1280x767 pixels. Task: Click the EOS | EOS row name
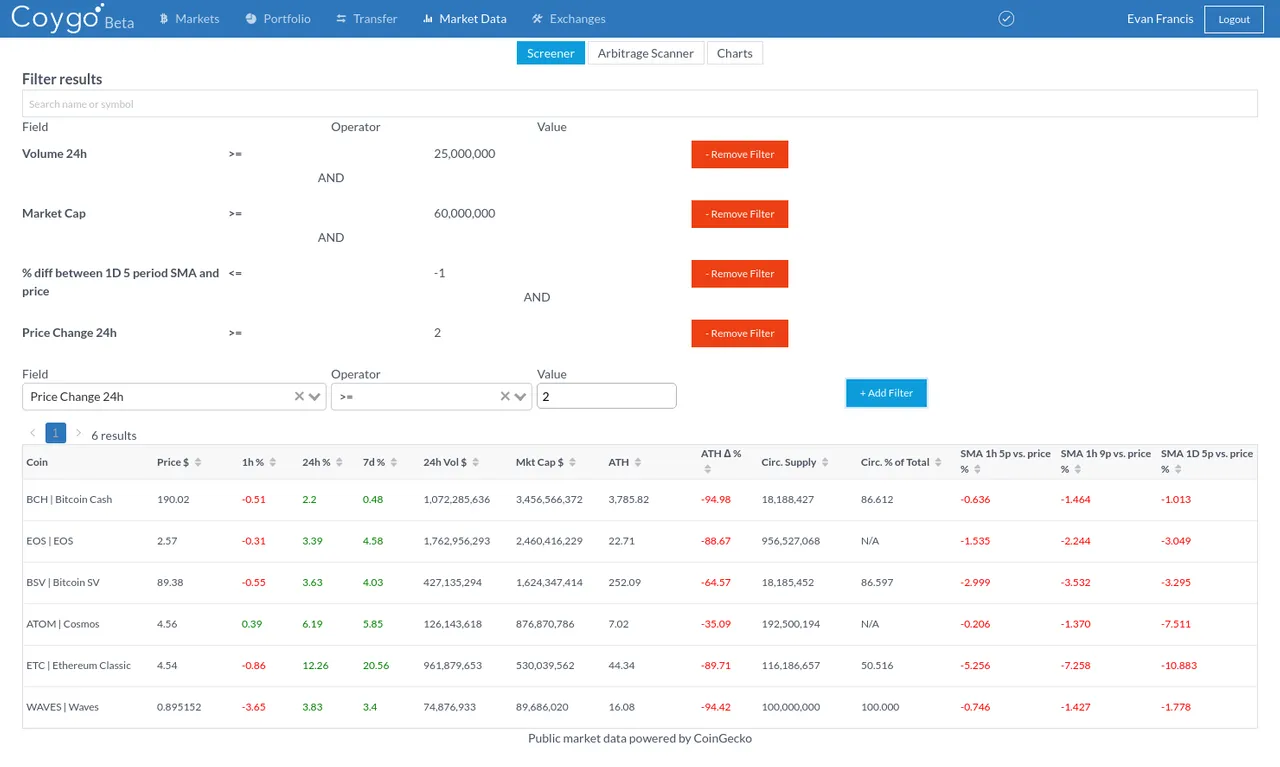click(x=50, y=541)
